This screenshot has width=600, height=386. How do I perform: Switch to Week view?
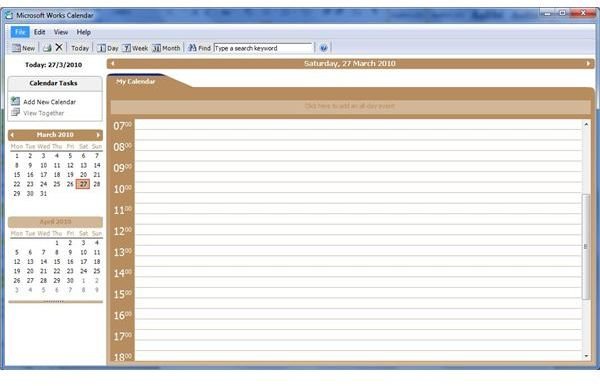coord(135,48)
